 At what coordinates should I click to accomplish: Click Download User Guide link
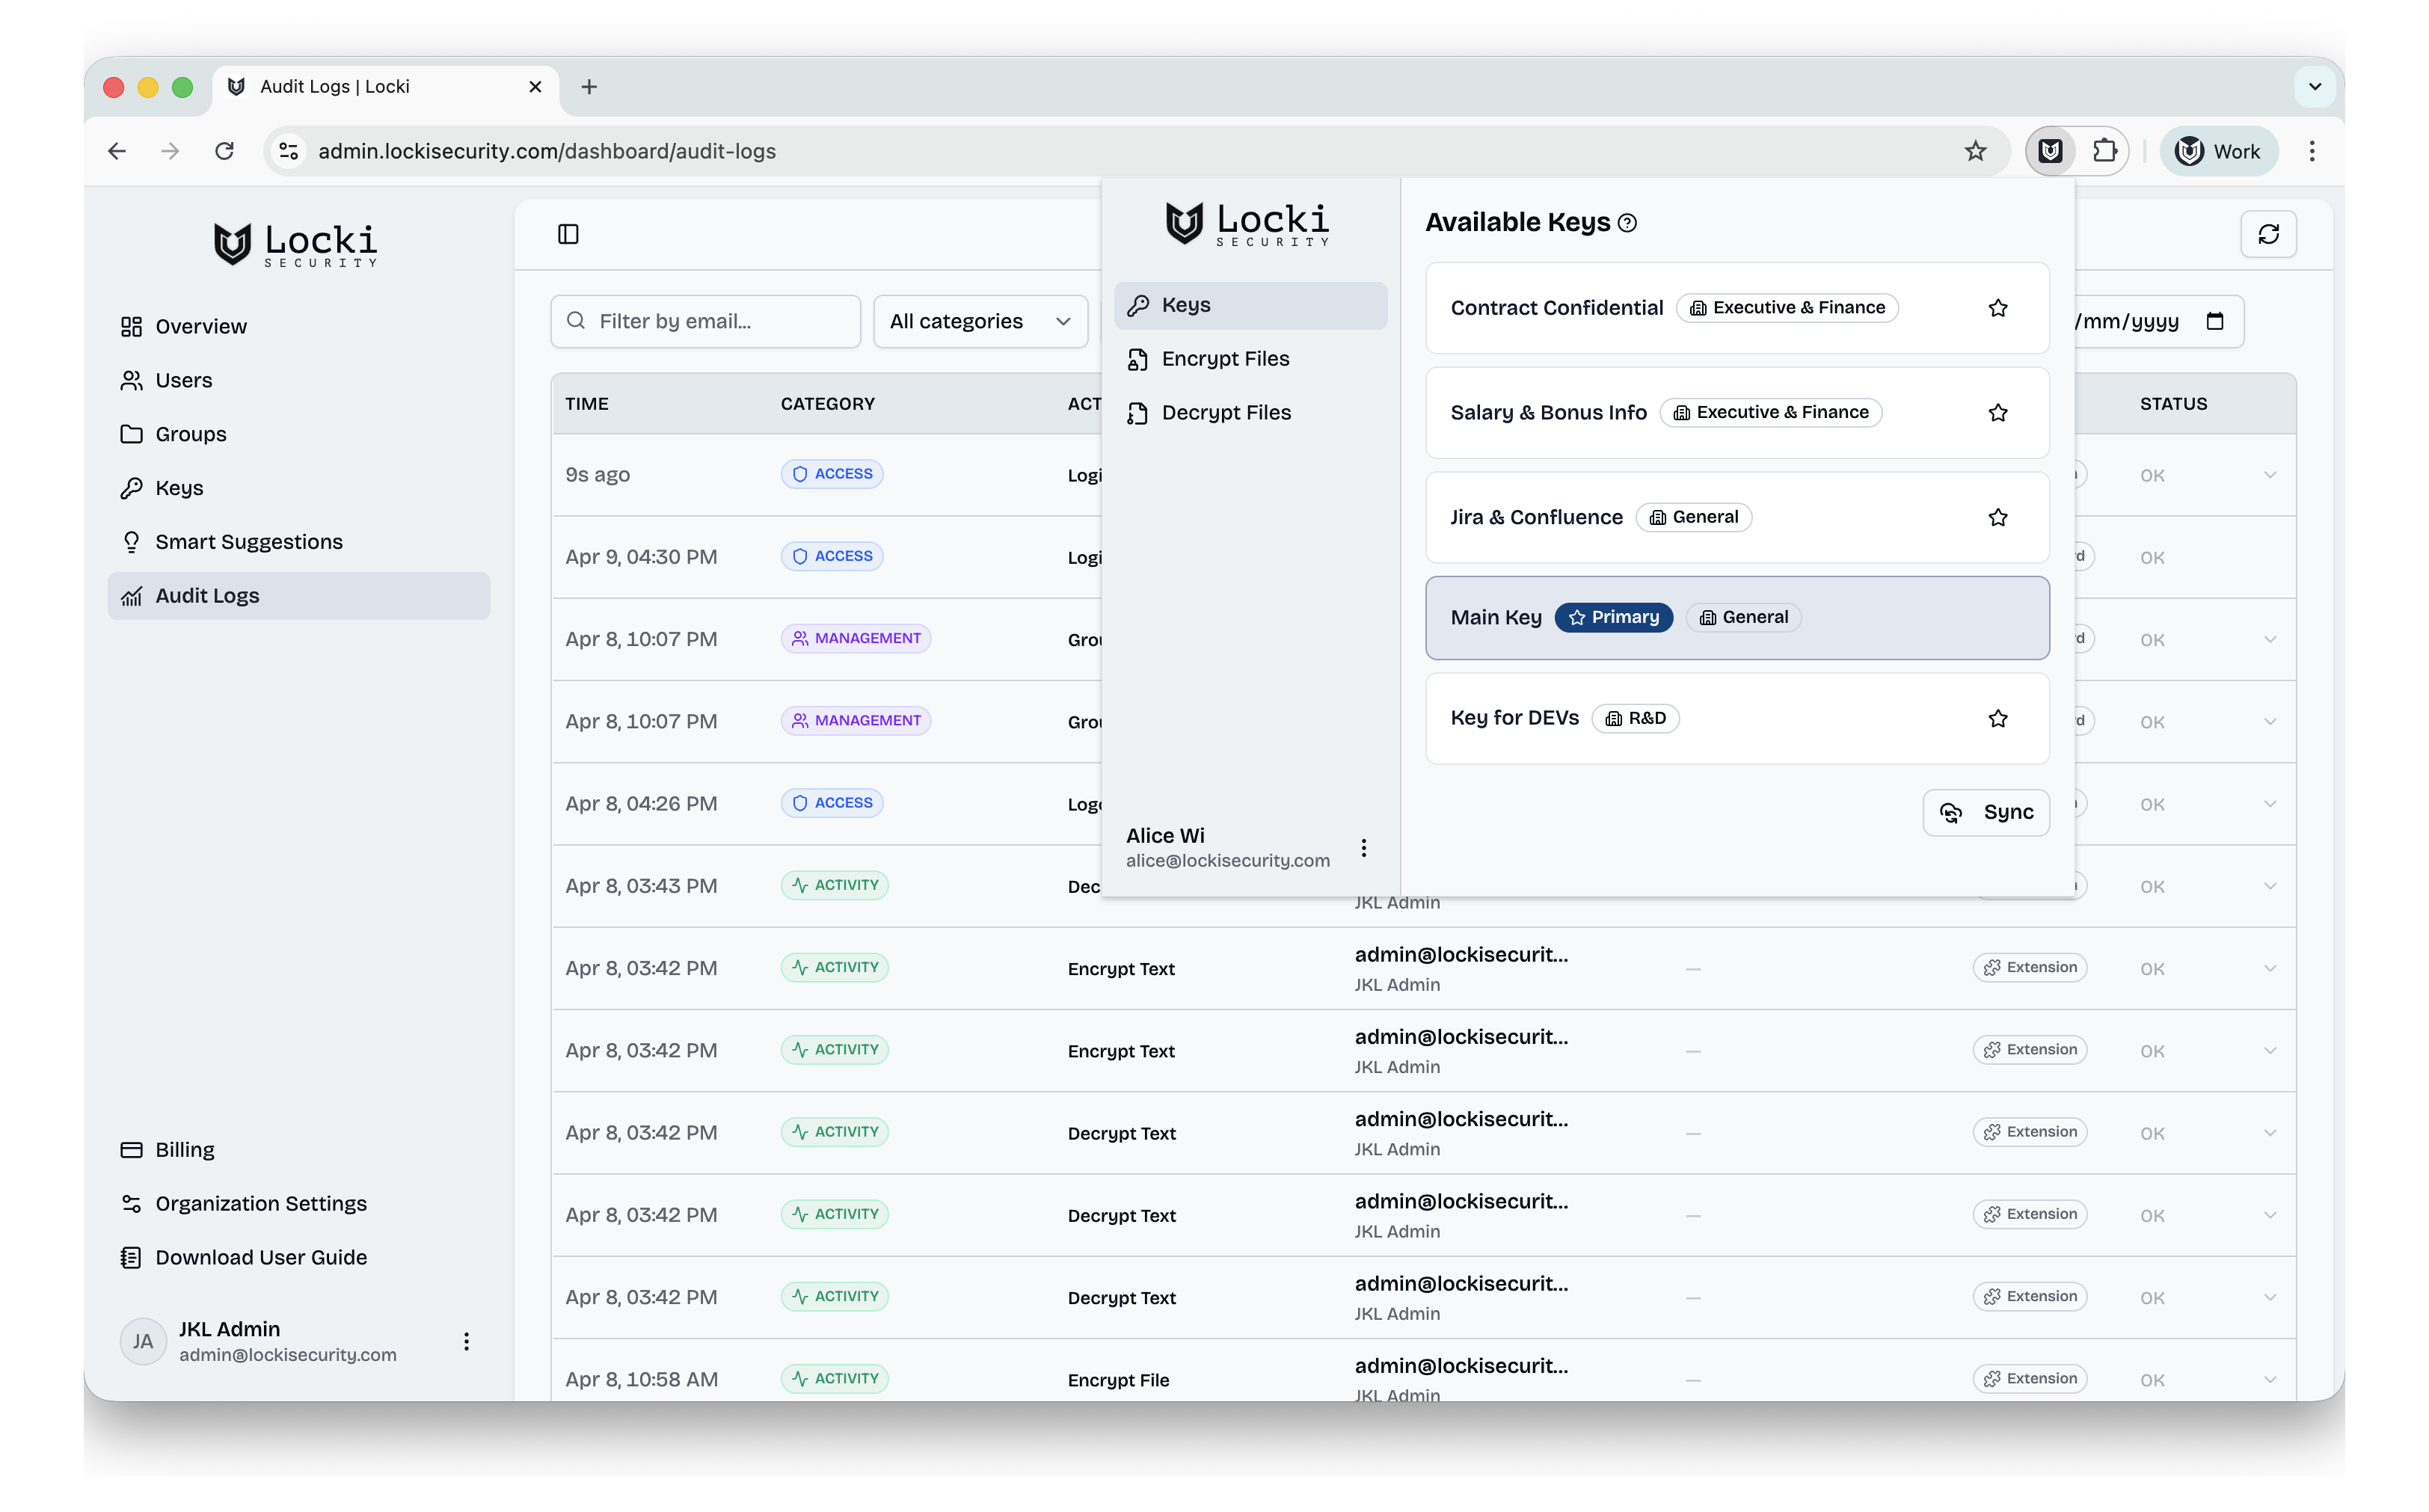260,1257
